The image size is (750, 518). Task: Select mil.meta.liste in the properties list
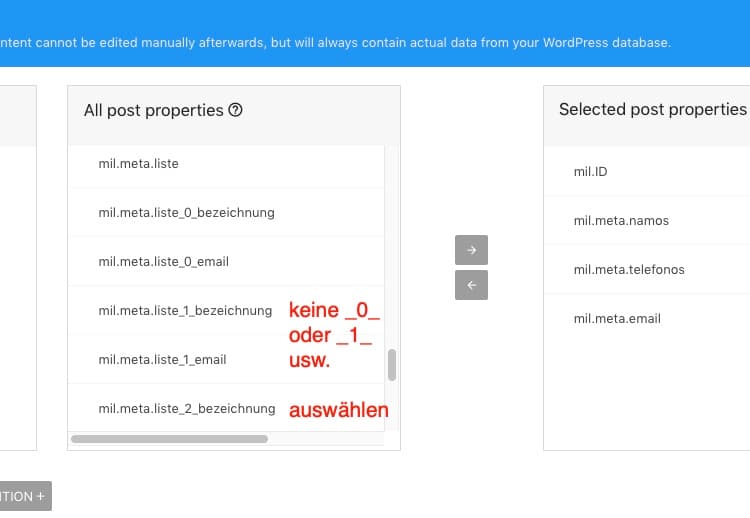(139, 163)
